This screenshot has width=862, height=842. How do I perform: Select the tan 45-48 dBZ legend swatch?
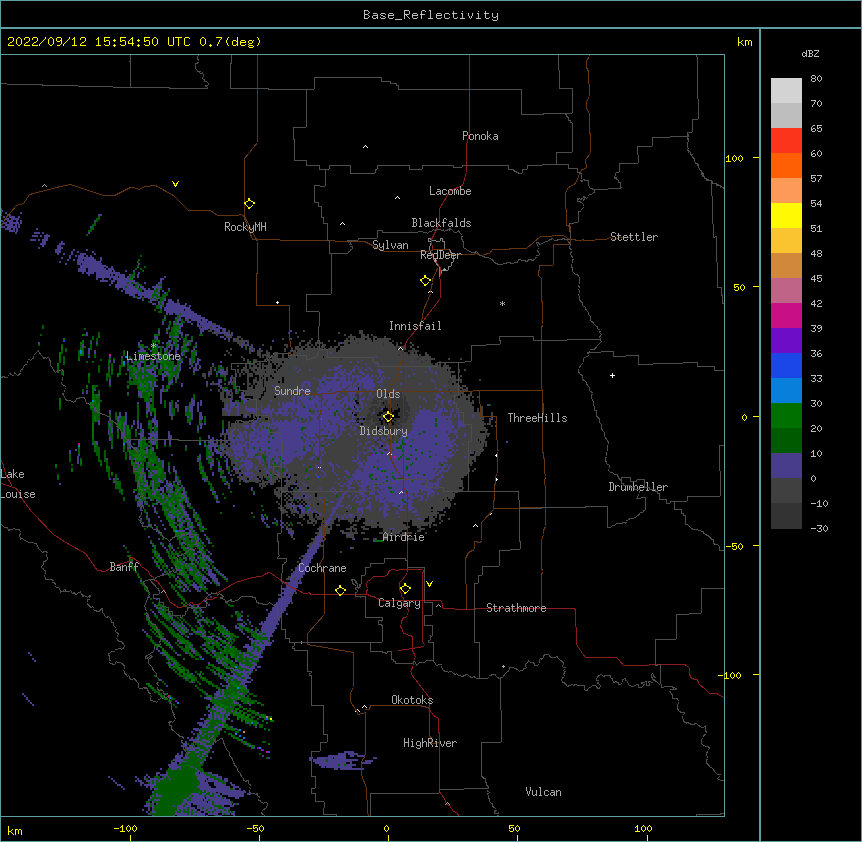[x=786, y=265]
